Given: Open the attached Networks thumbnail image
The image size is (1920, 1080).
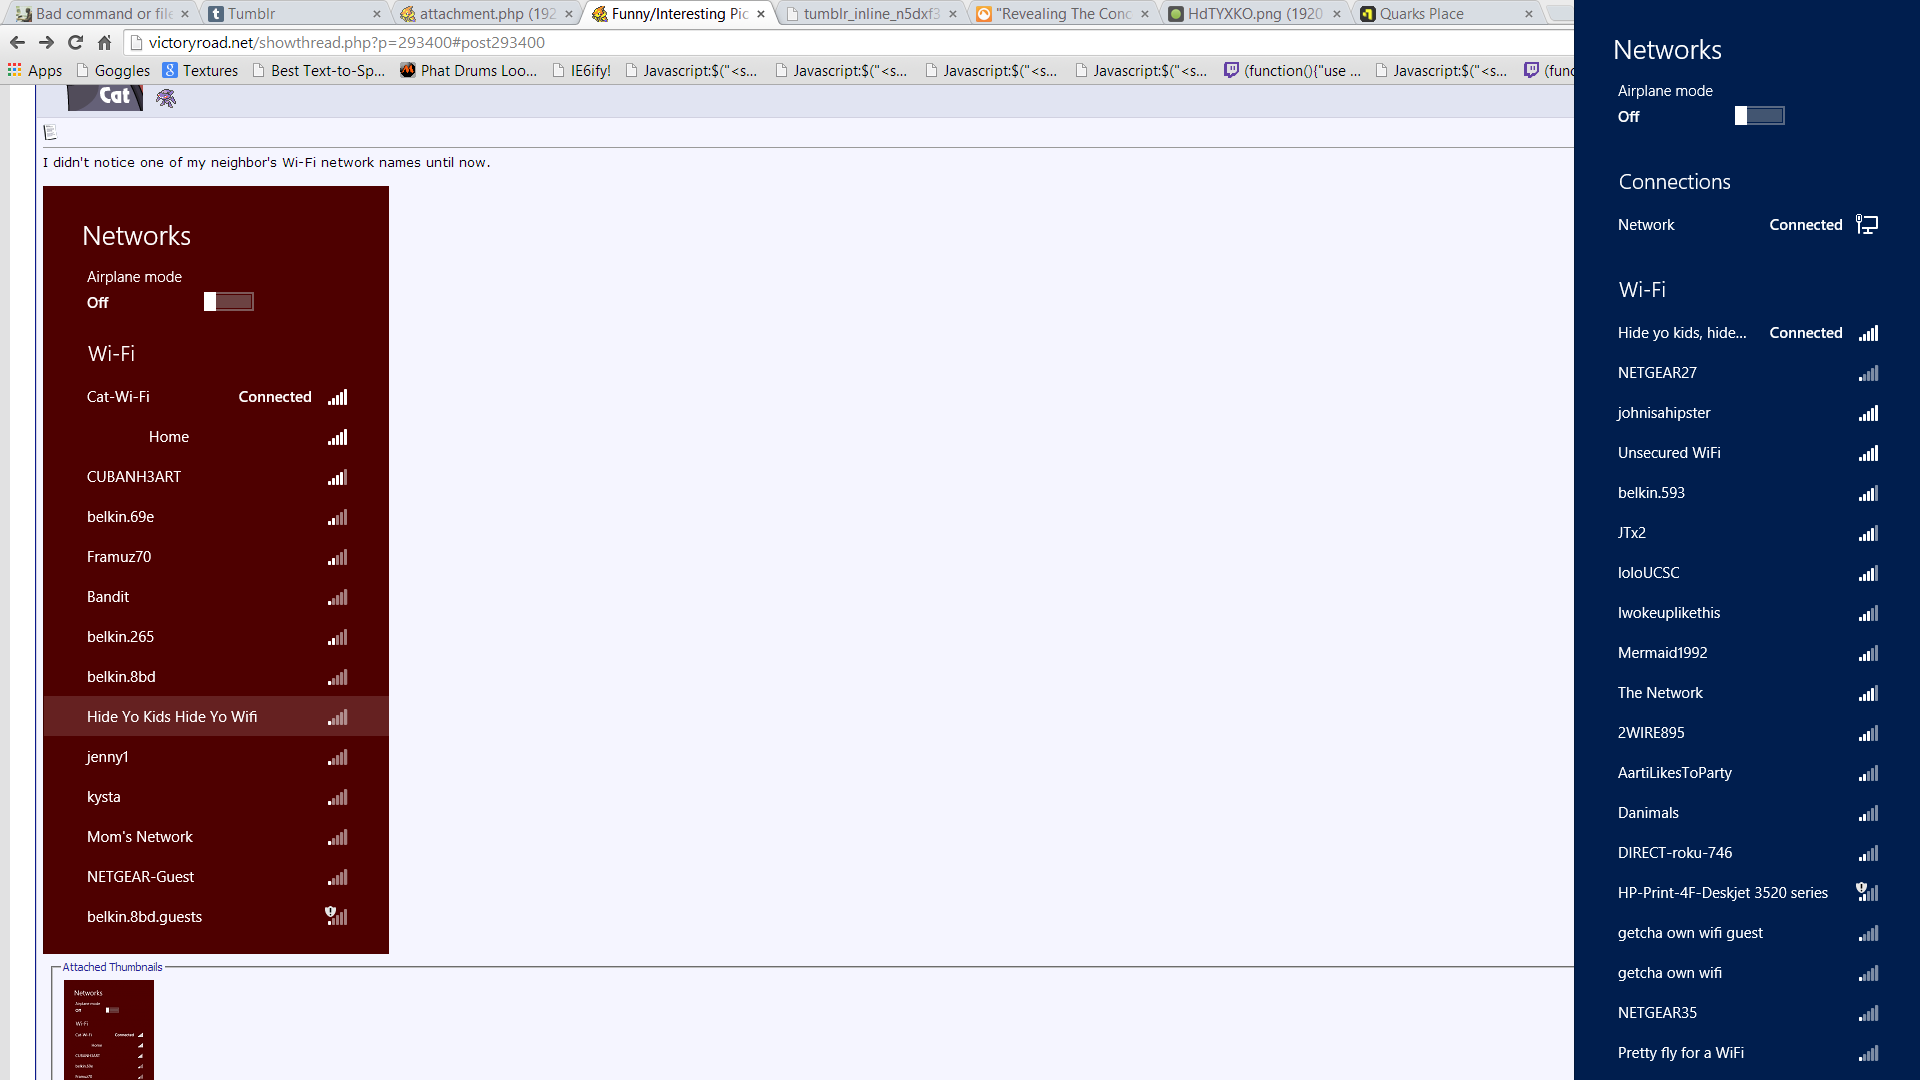Looking at the screenshot, I should click(x=108, y=1029).
